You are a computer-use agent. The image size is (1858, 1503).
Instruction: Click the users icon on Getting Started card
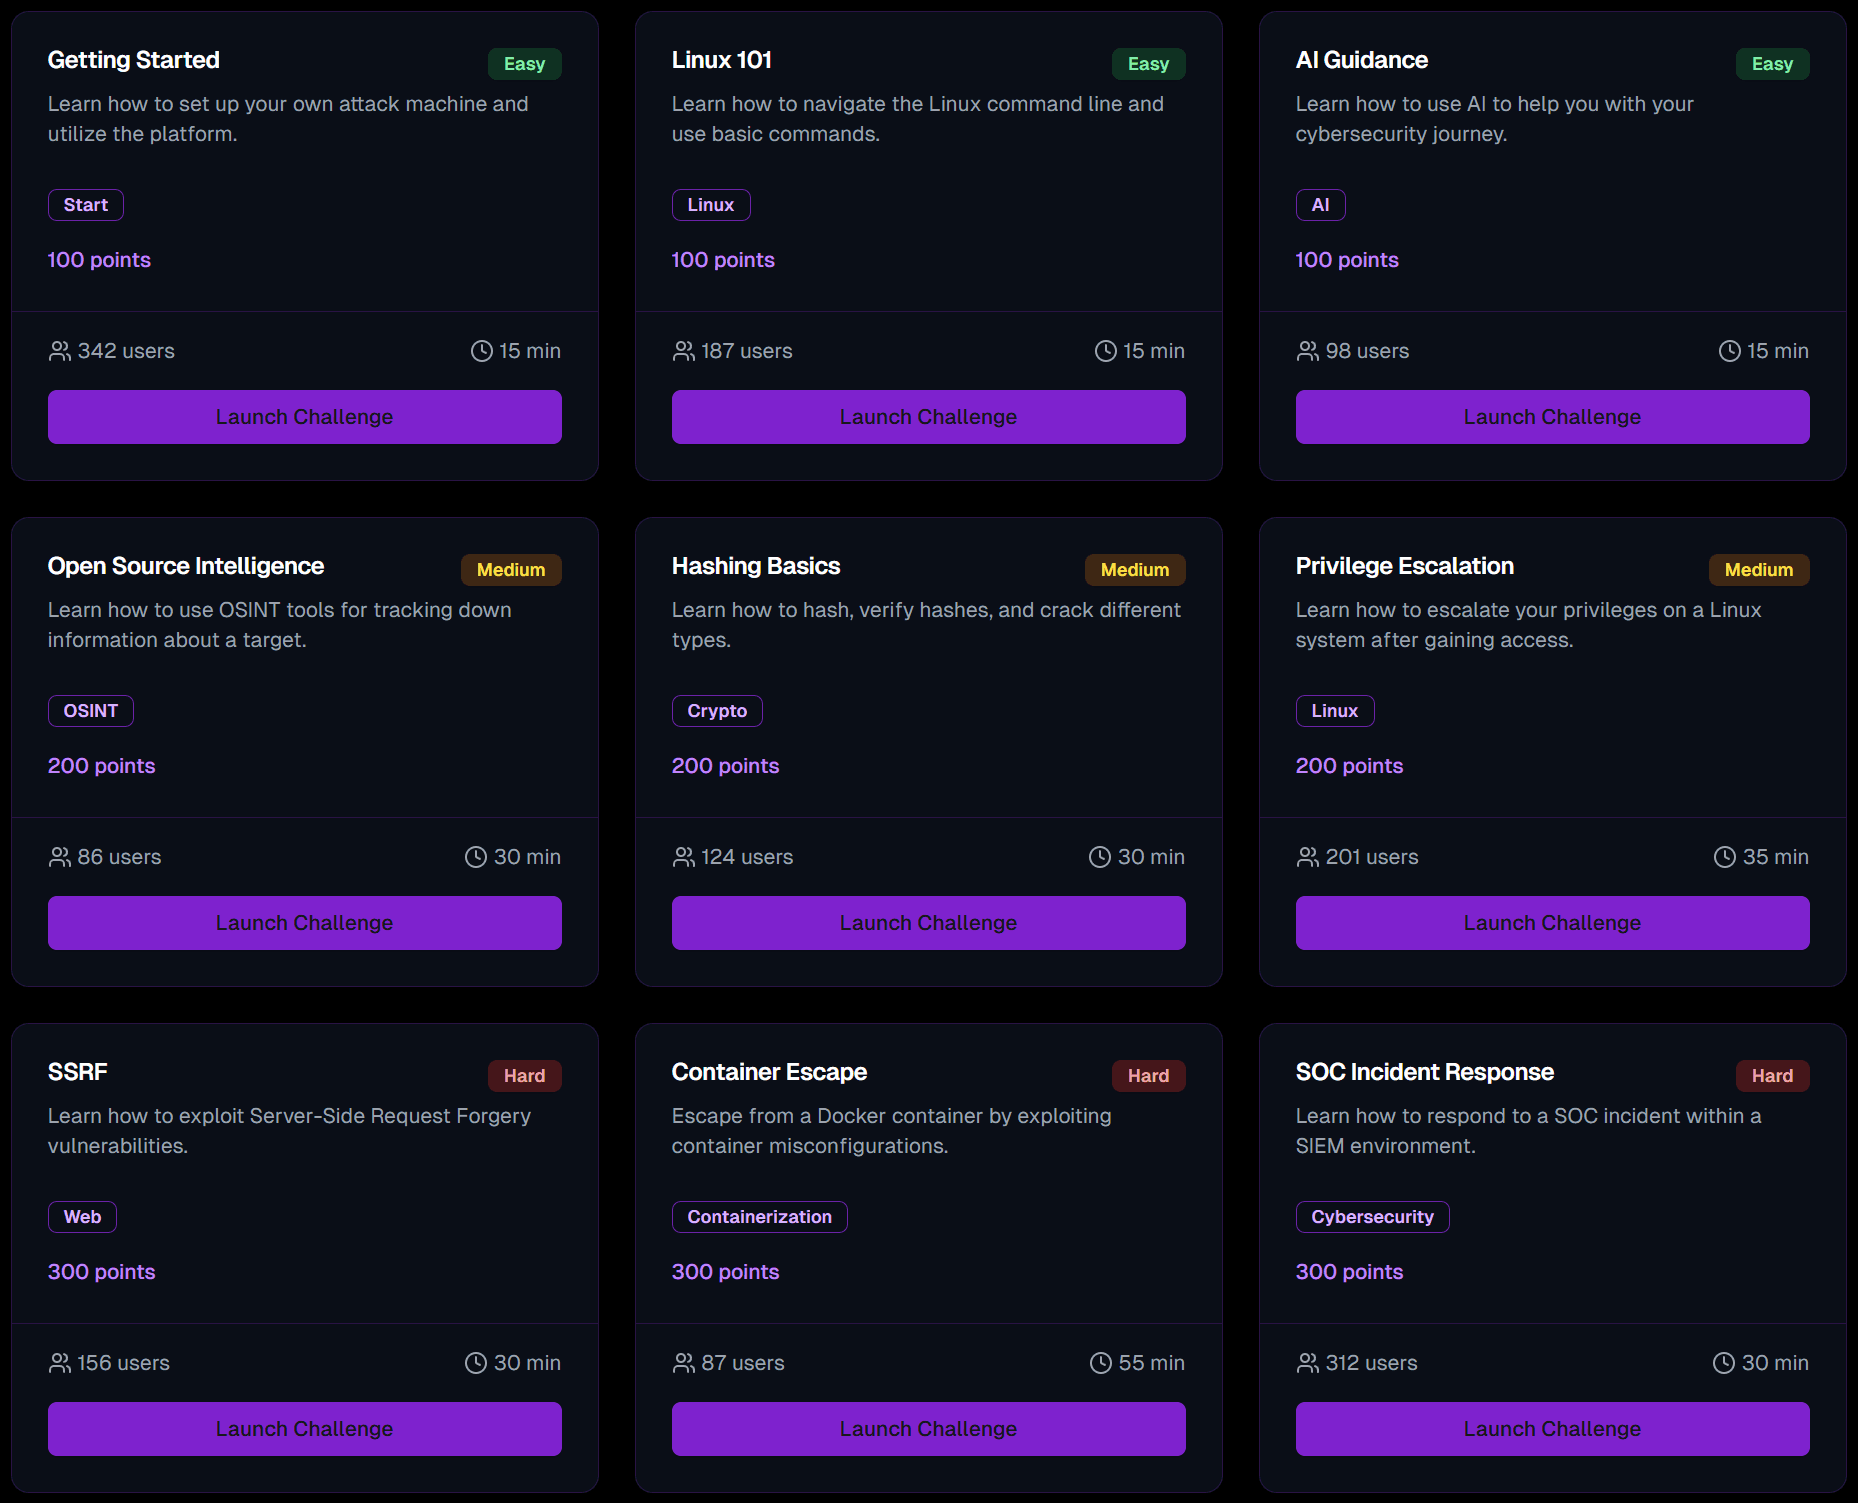59,350
